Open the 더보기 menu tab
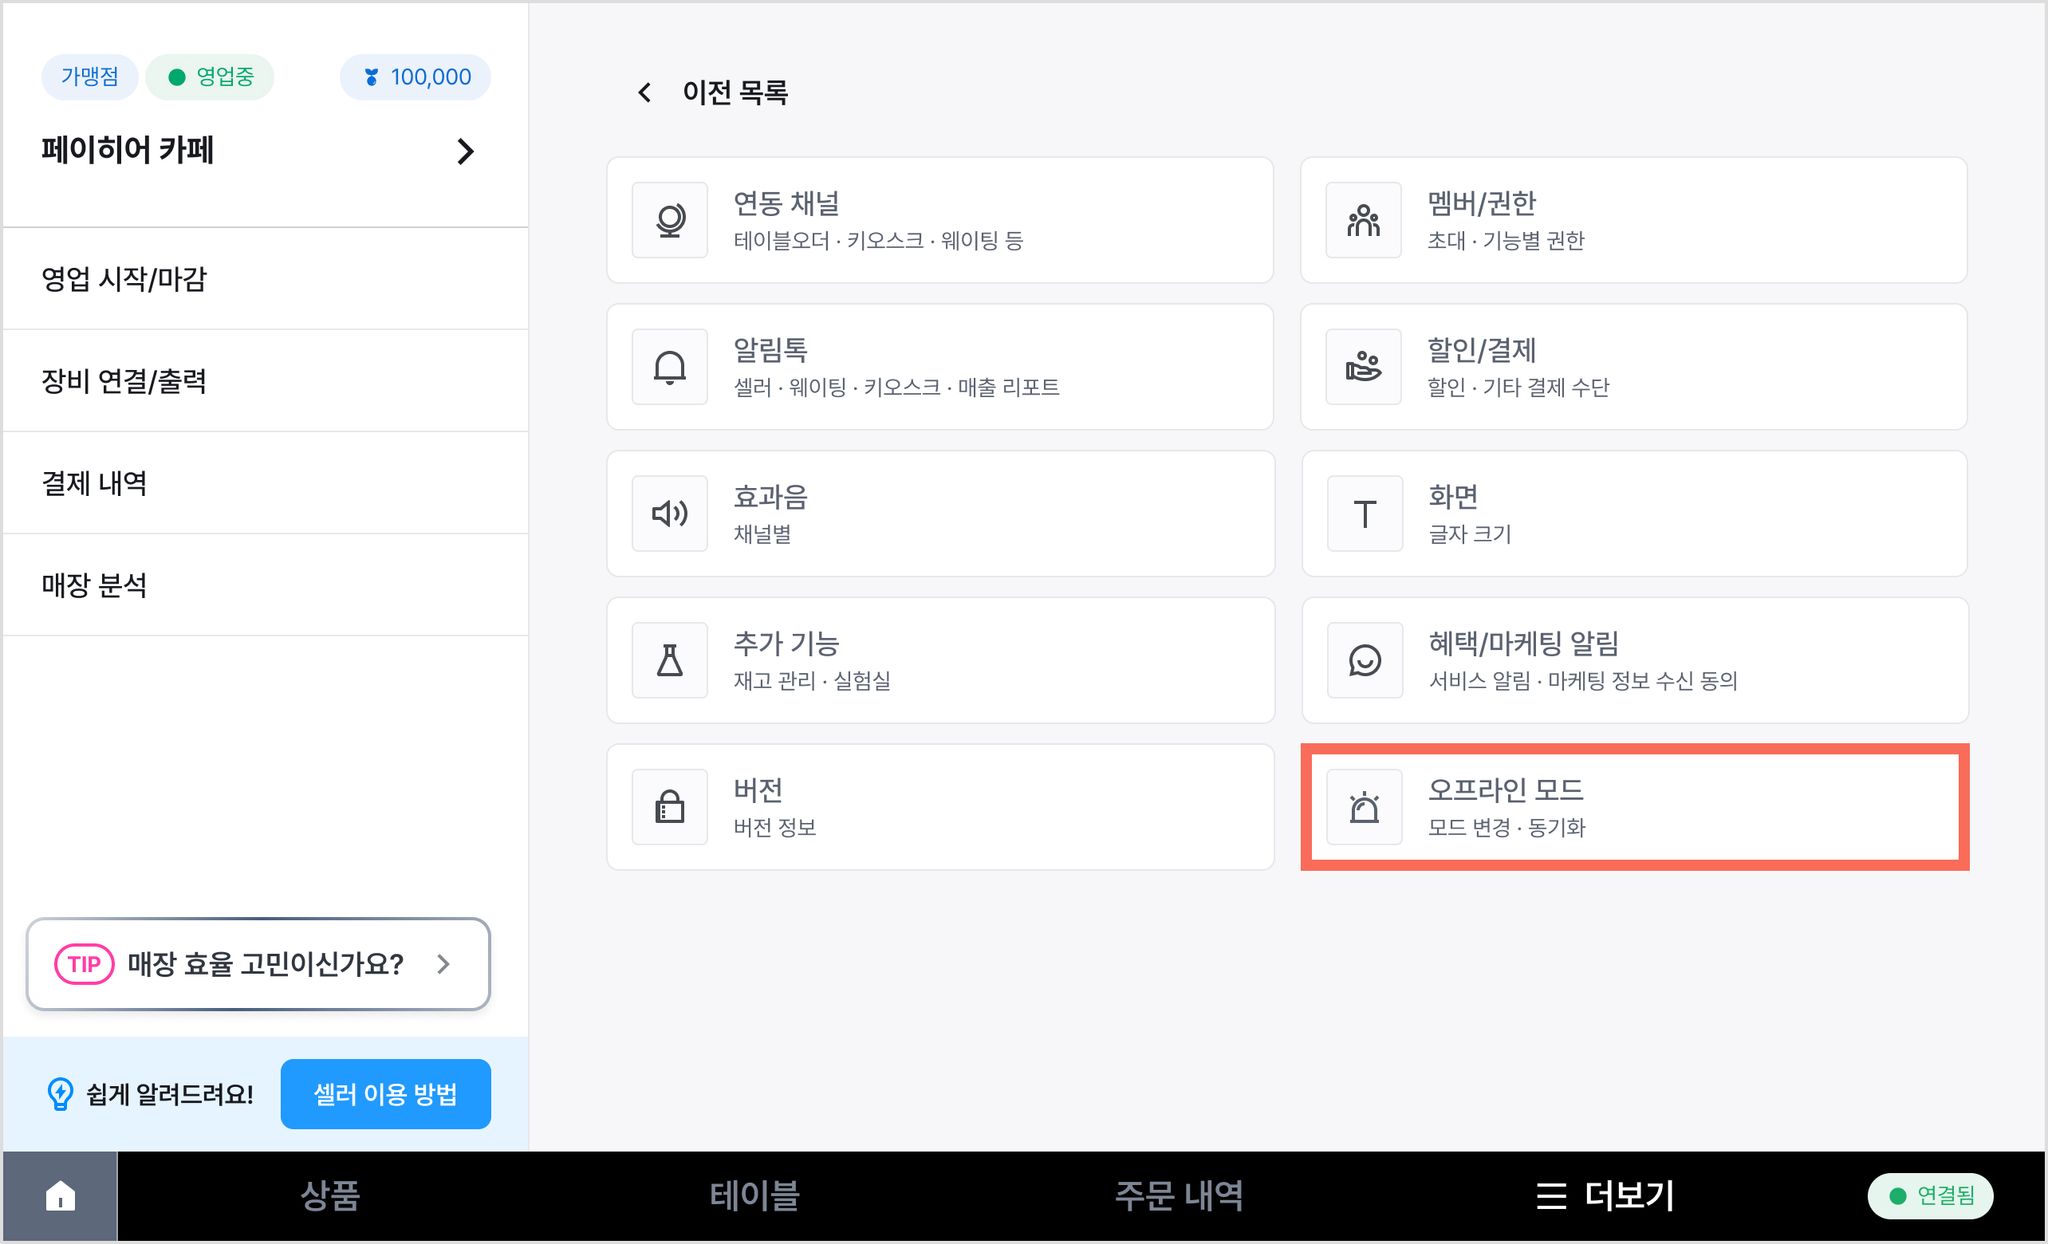This screenshot has height=1244, width=2048. (x=1605, y=1196)
